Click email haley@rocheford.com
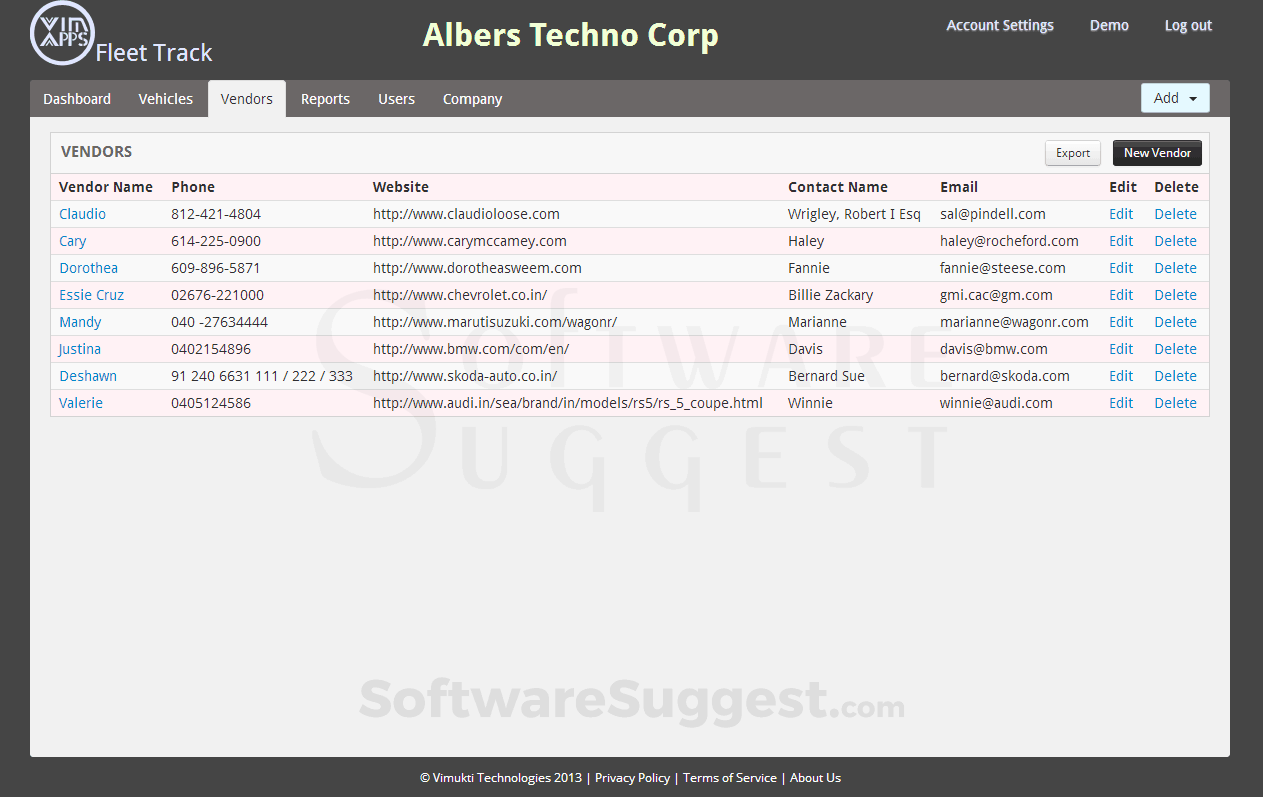1263x797 pixels. [1009, 241]
